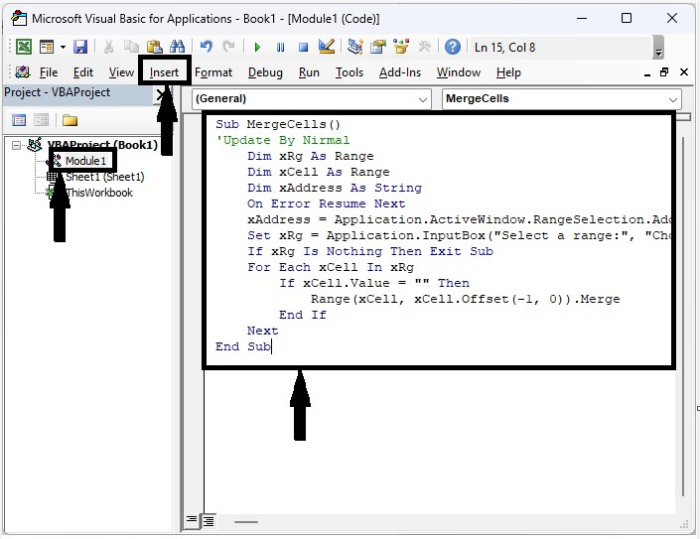The height and width of the screenshot is (539, 700).
Task: Open the Window menu
Action: [458, 72]
